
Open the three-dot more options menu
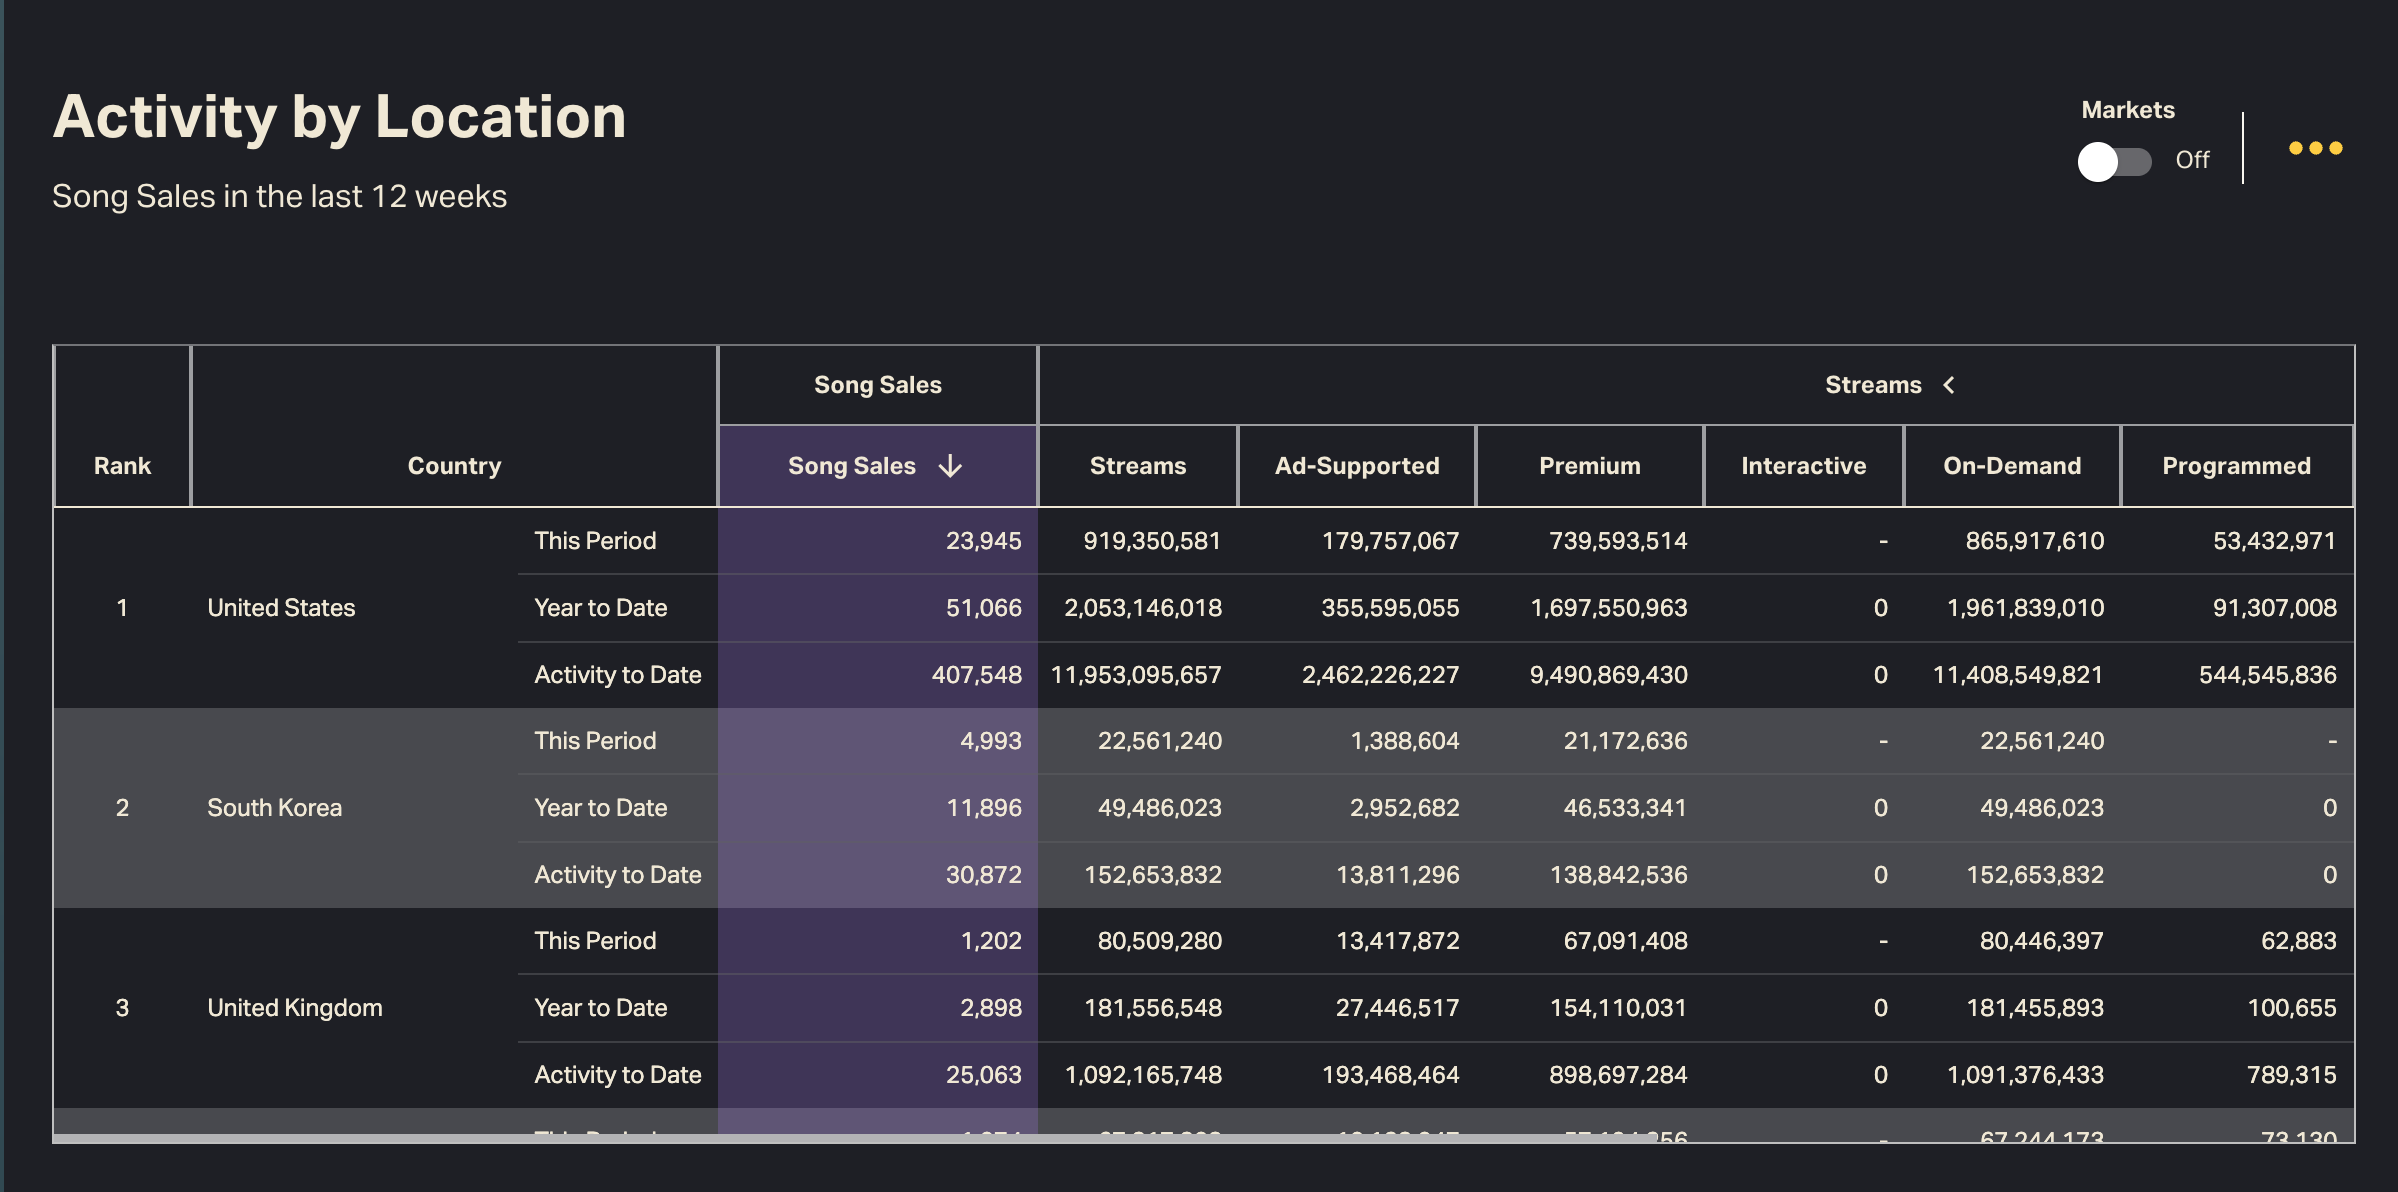tap(2315, 148)
